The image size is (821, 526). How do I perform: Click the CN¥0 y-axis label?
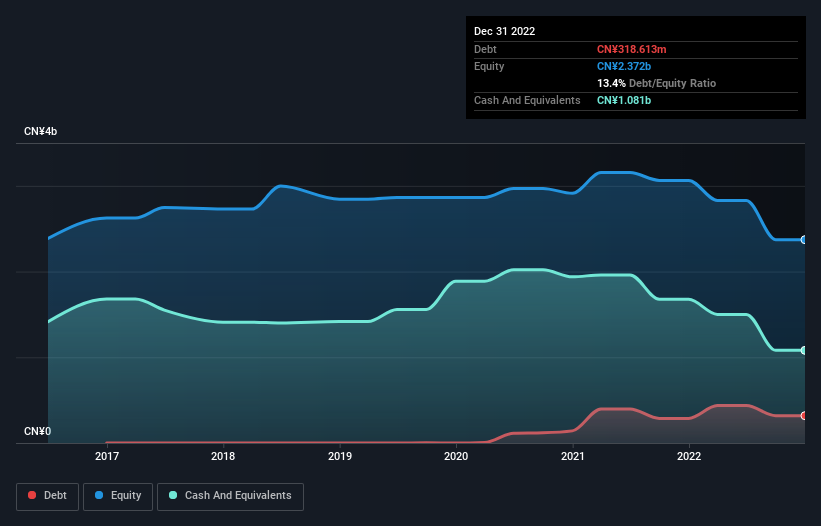[38, 431]
